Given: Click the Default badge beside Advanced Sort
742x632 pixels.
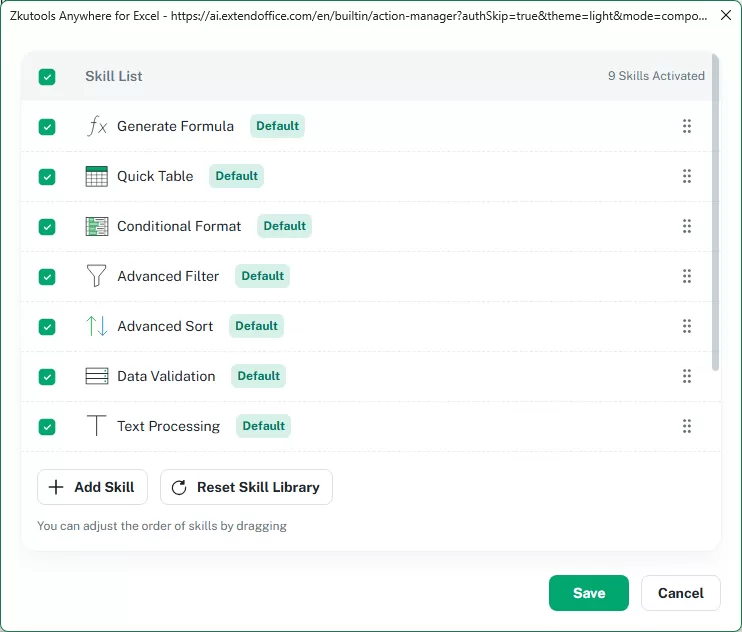Looking at the screenshot, I should point(256,326).
